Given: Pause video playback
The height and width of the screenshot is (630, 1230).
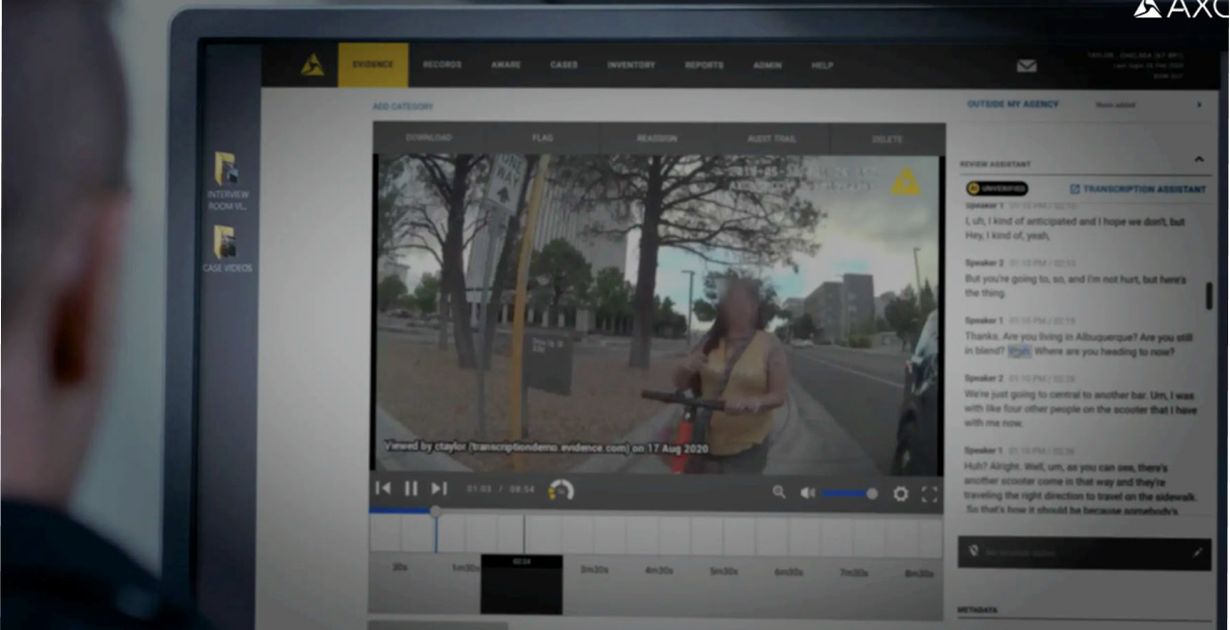Looking at the screenshot, I should (410, 490).
